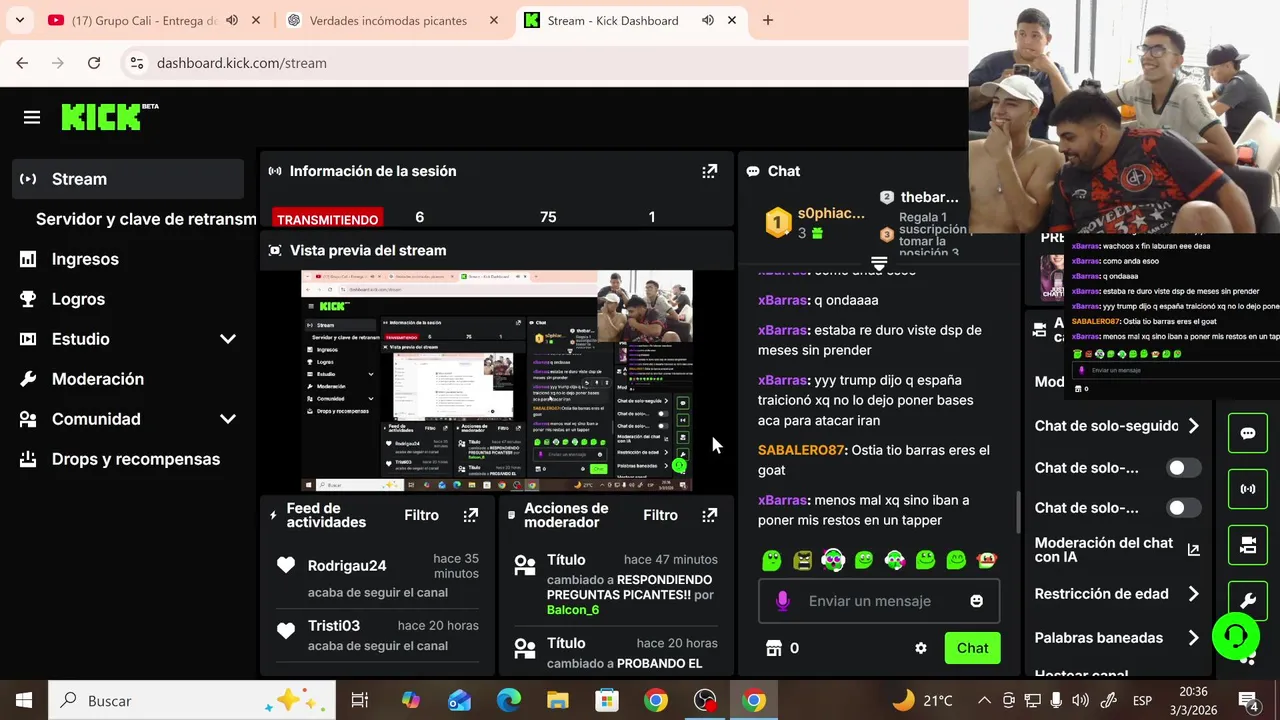
Task: Click the chat bubble quick action button
Action: 1248,433
